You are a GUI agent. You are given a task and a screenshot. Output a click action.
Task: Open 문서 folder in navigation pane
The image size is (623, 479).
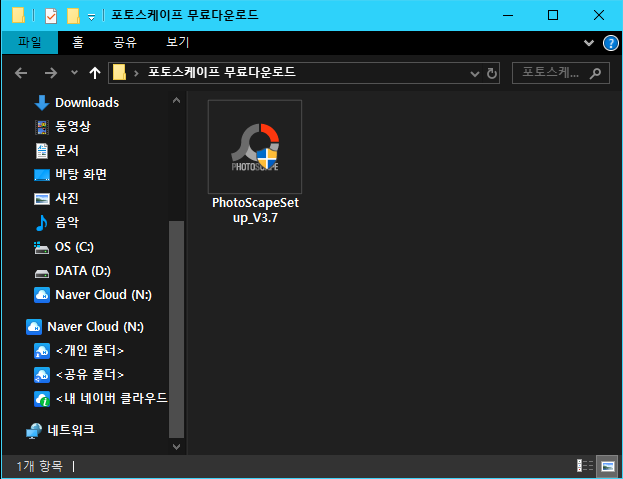(x=67, y=151)
